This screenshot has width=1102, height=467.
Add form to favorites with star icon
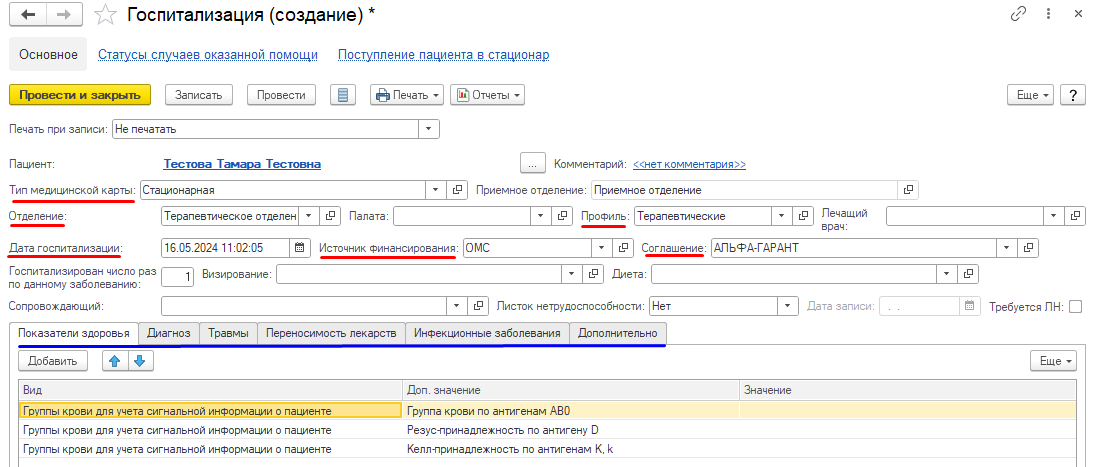click(x=105, y=15)
